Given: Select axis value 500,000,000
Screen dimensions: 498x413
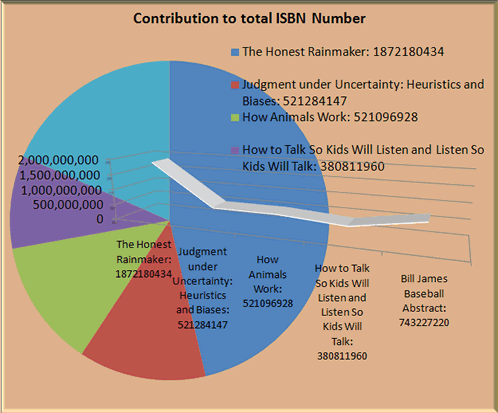Looking at the screenshot, I should [68, 205].
